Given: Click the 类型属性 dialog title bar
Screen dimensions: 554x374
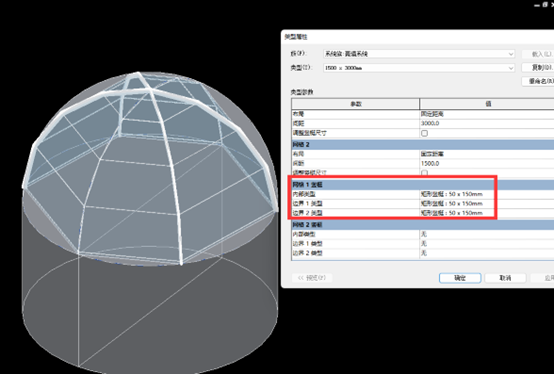Looking at the screenshot, I should coord(418,37).
